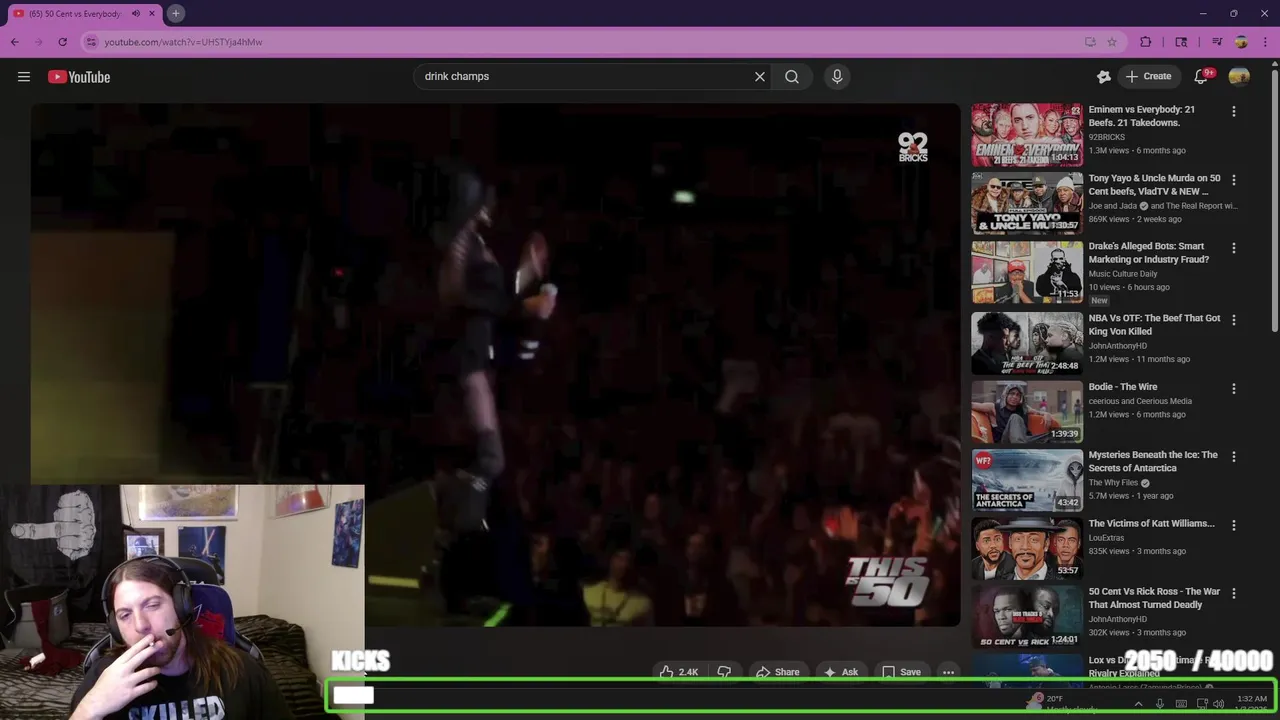Open 50 Cent Vs Rick Ross thumbnail

point(1027,617)
